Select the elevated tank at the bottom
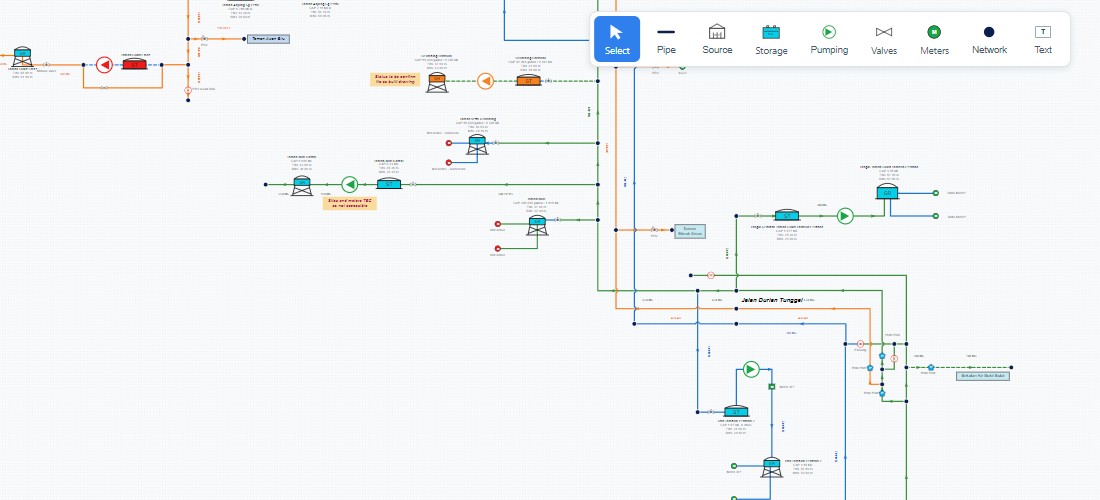 [x=772, y=467]
